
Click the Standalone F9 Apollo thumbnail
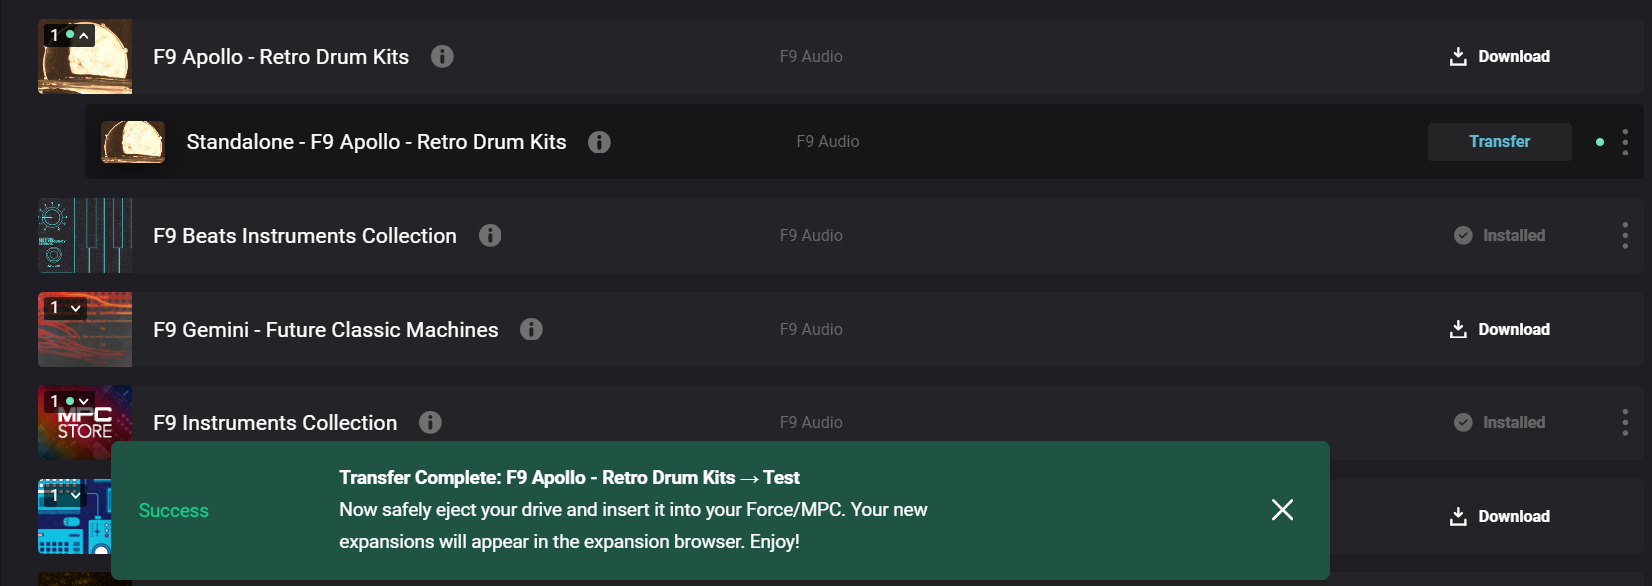pyautogui.click(x=133, y=142)
